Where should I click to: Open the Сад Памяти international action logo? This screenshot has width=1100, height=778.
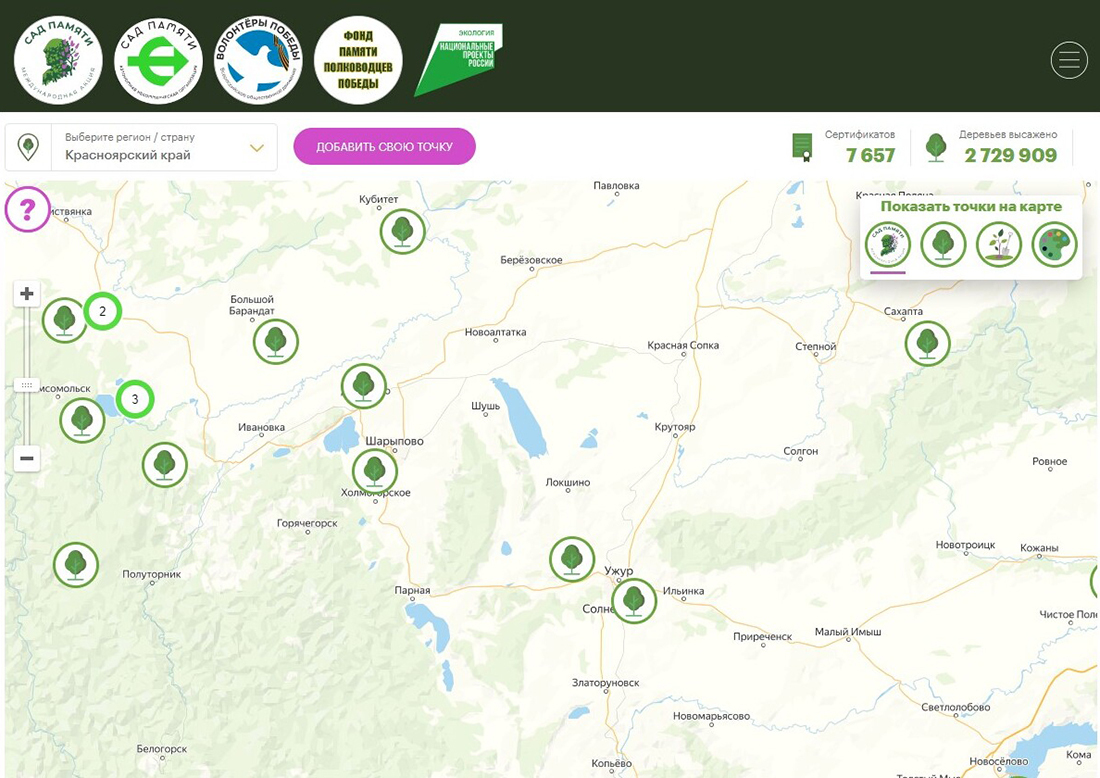point(58,60)
